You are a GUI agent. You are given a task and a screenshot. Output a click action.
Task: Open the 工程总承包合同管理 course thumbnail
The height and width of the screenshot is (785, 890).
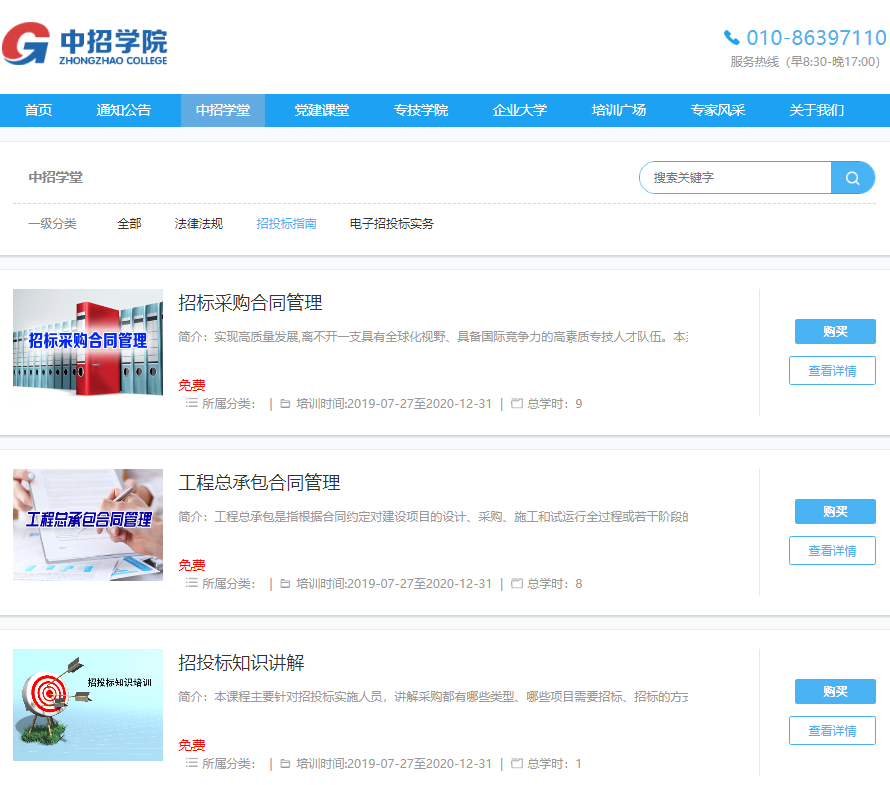pyautogui.click(x=88, y=524)
